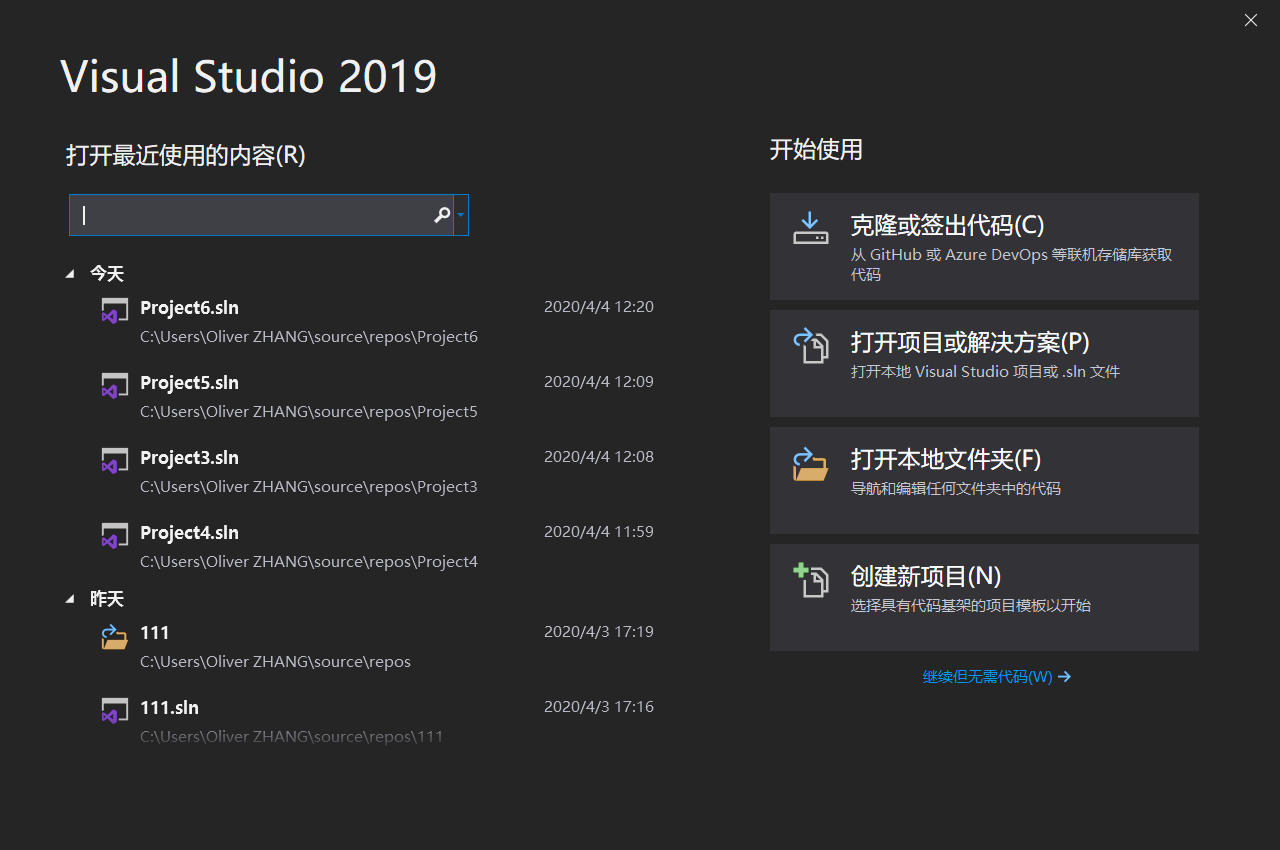Click the 111.sln solution icon
Viewport: 1280px width, 850px height.
click(115, 710)
